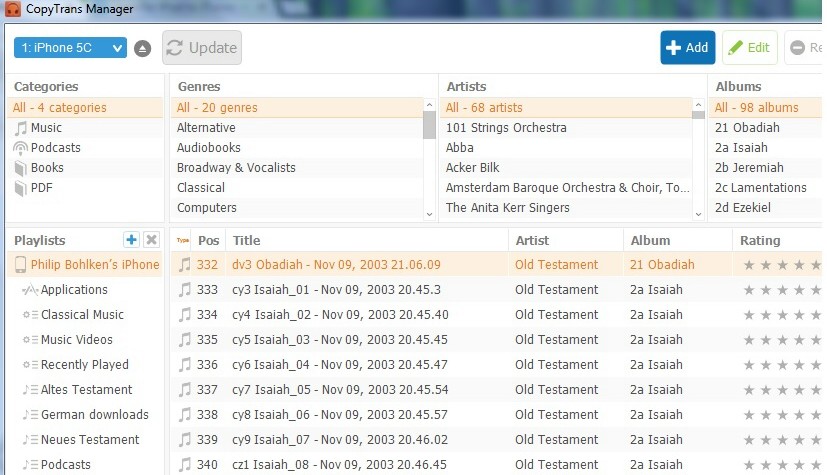The height and width of the screenshot is (475, 827).
Task: Filter by Classical genre
Action: coord(297,188)
